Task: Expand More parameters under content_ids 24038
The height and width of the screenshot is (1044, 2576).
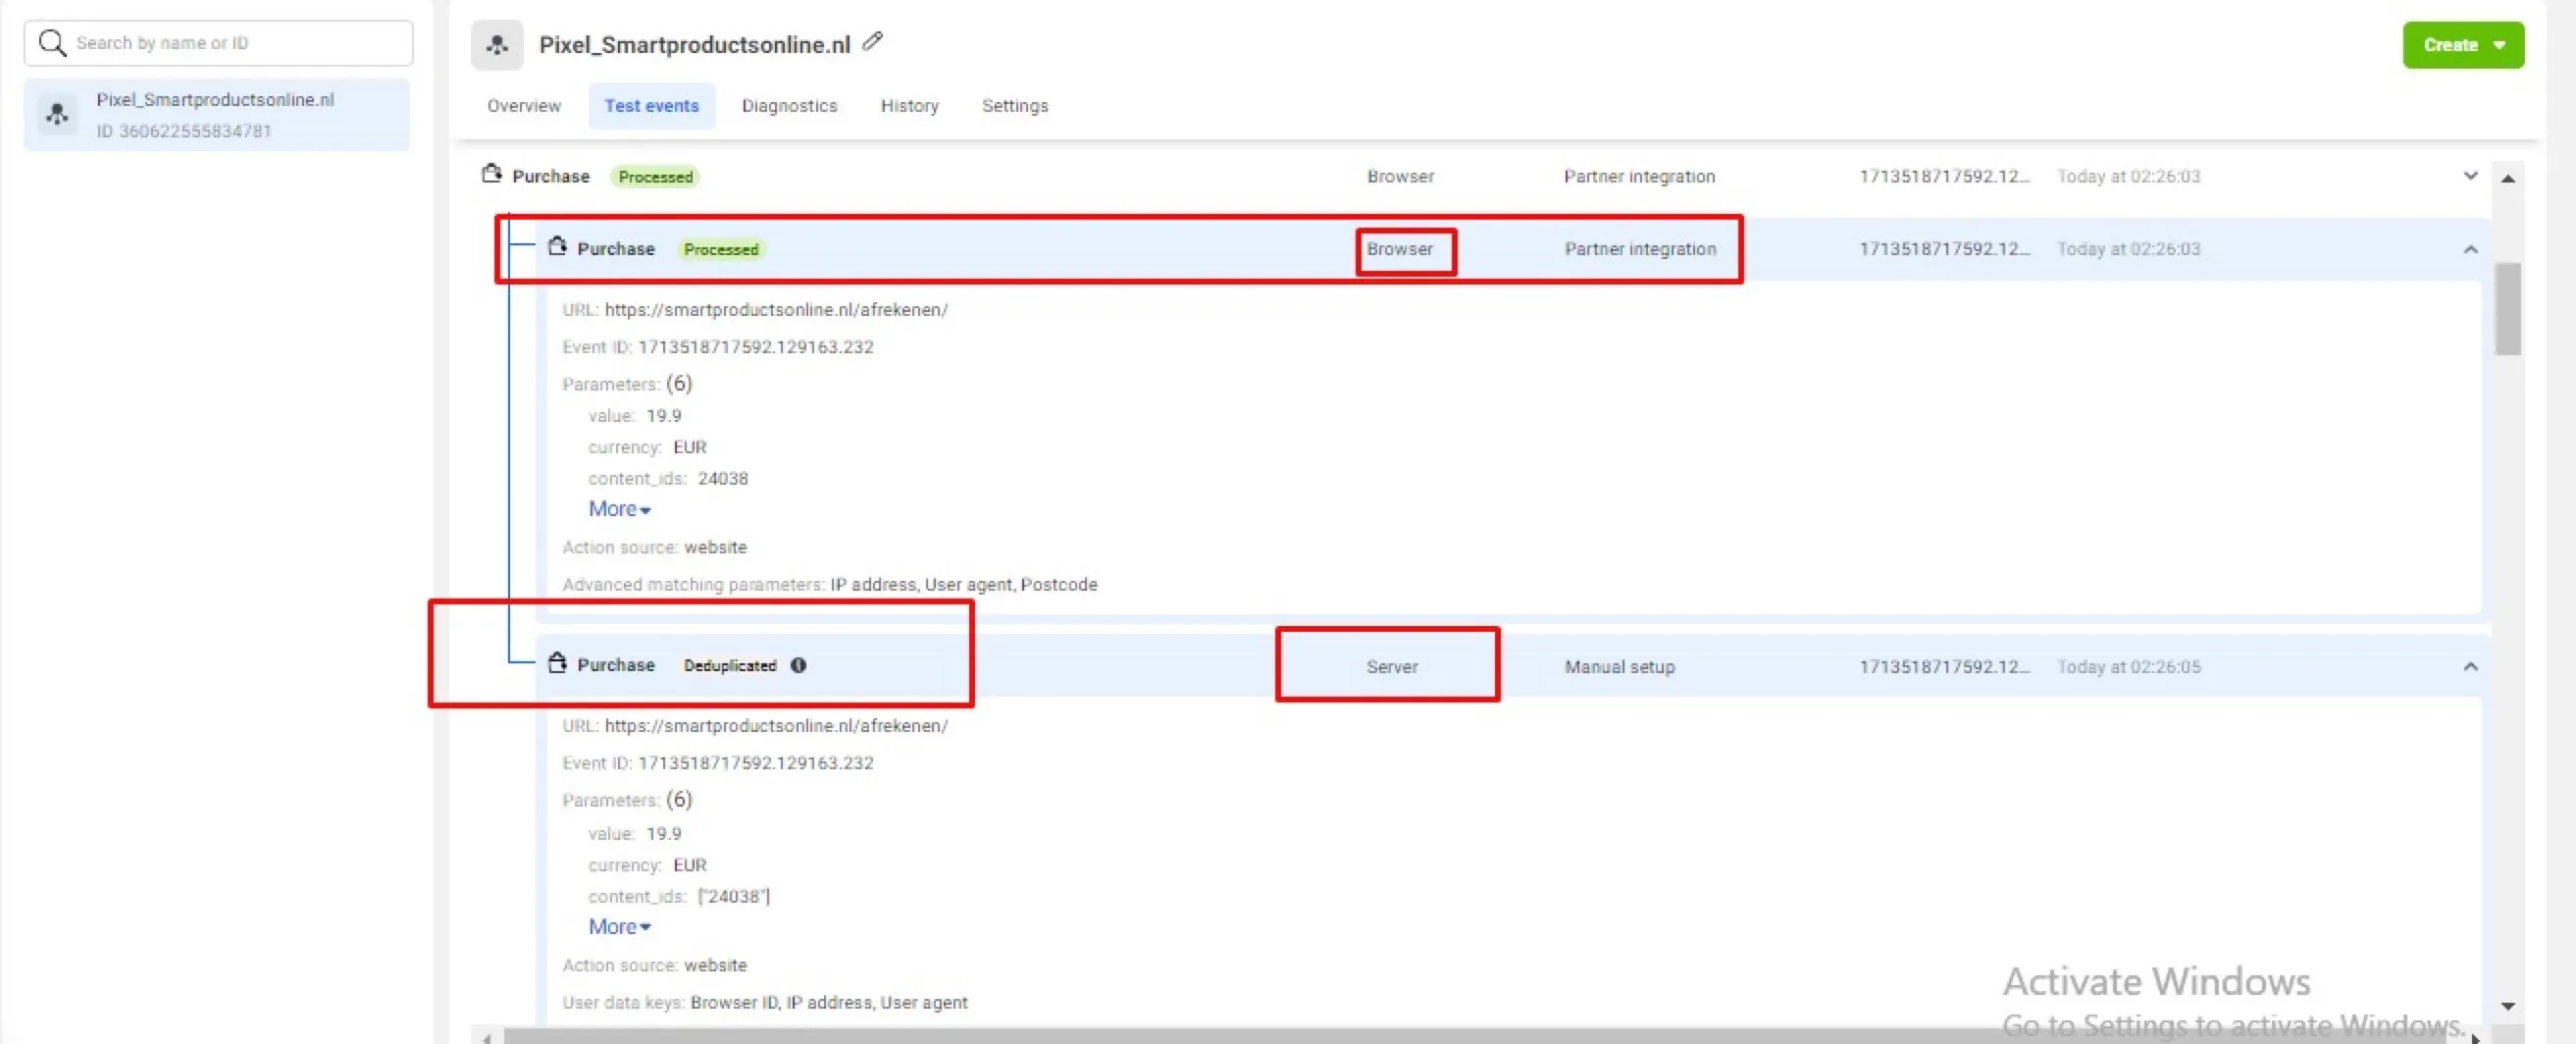Action: (x=619, y=509)
